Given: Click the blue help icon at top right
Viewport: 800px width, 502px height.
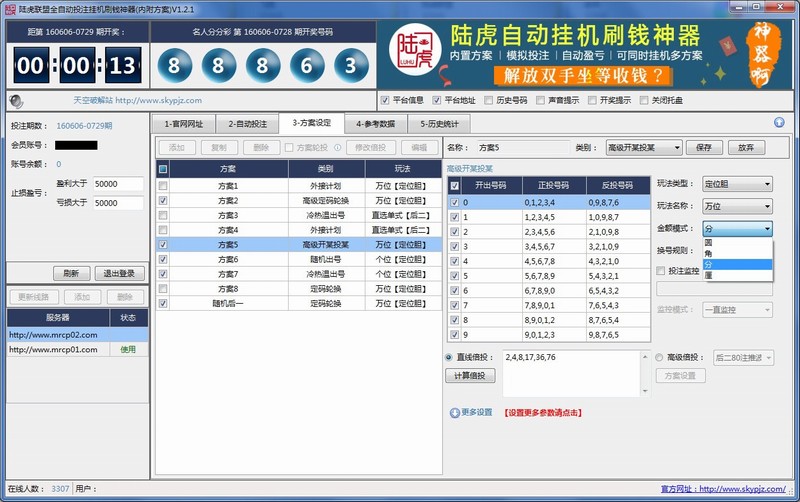Looking at the screenshot, I should (779, 123).
